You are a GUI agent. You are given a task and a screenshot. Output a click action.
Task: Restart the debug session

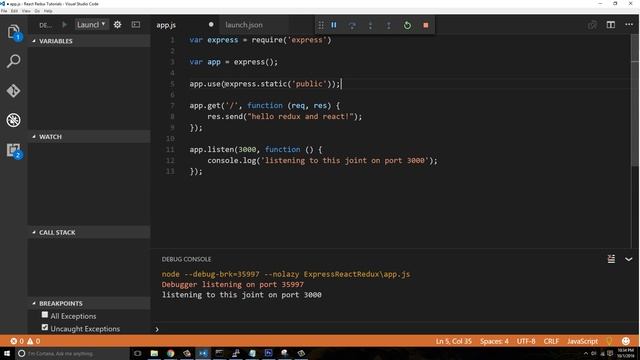tap(407, 25)
